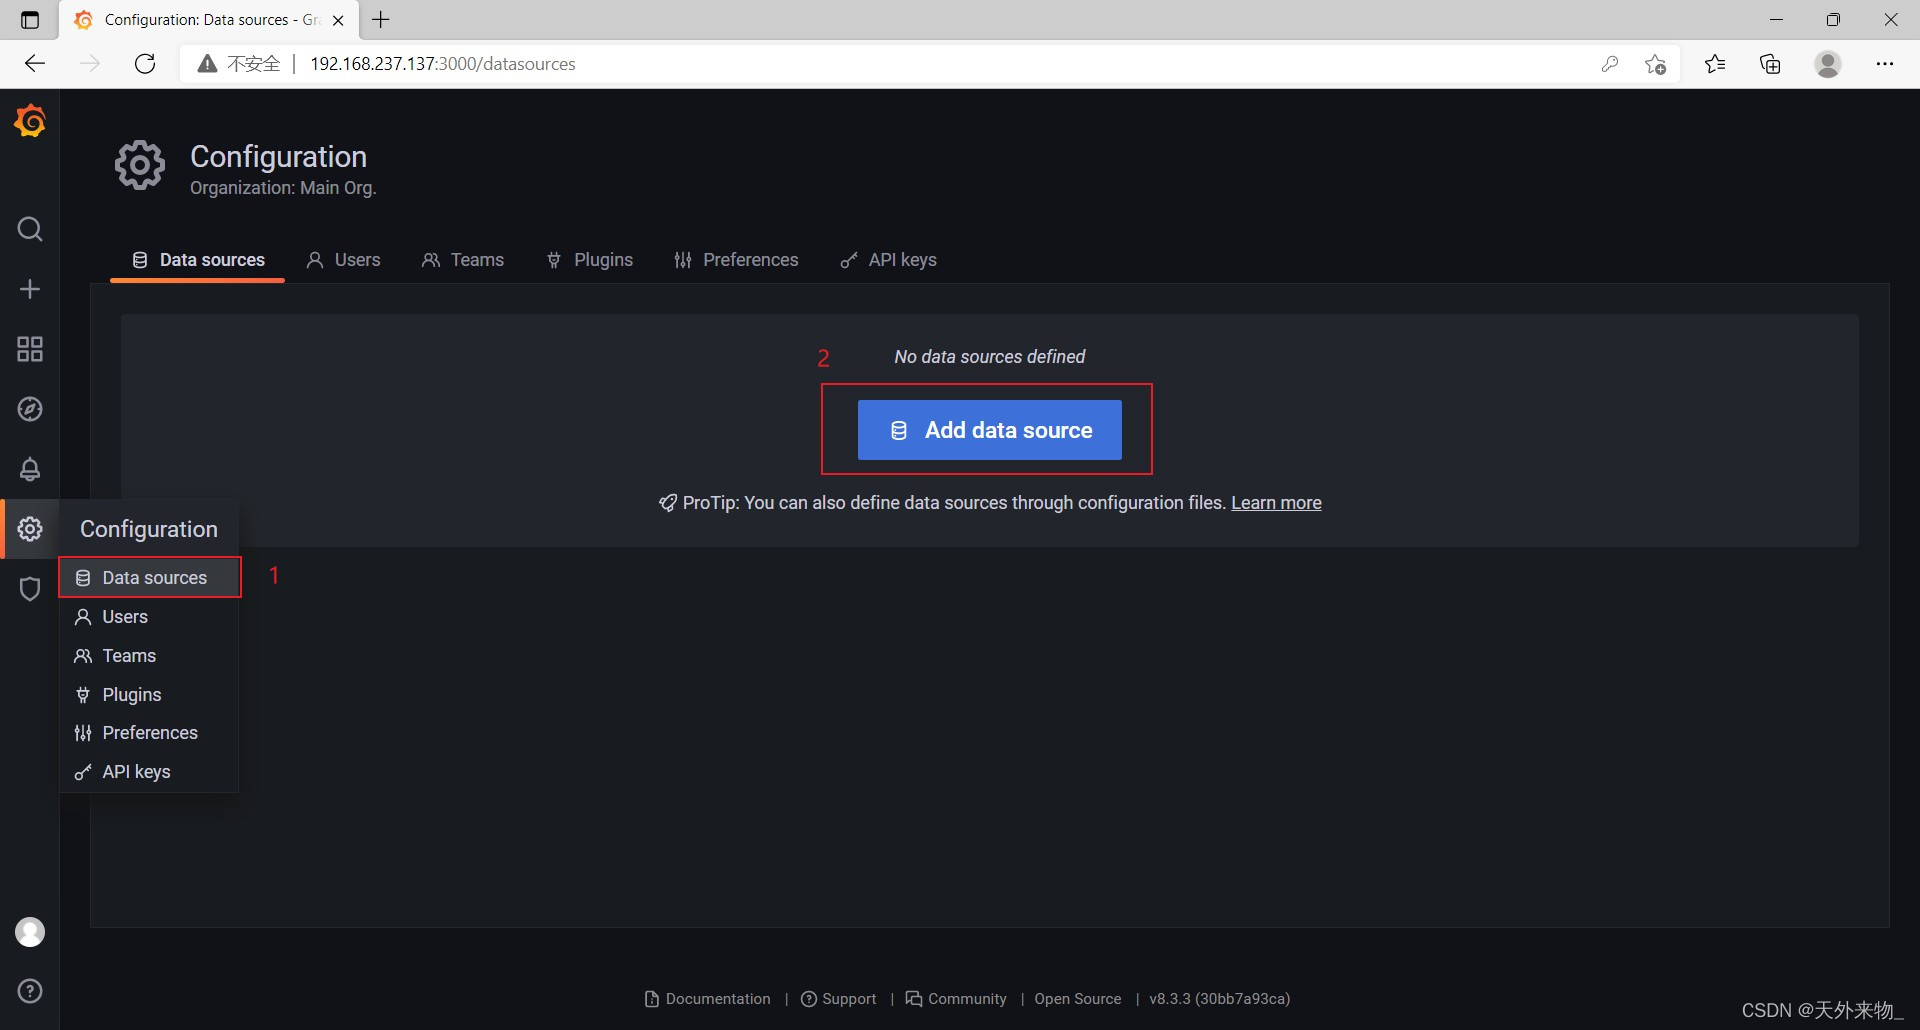Open the Alerting bell icon

(x=30, y=469)
